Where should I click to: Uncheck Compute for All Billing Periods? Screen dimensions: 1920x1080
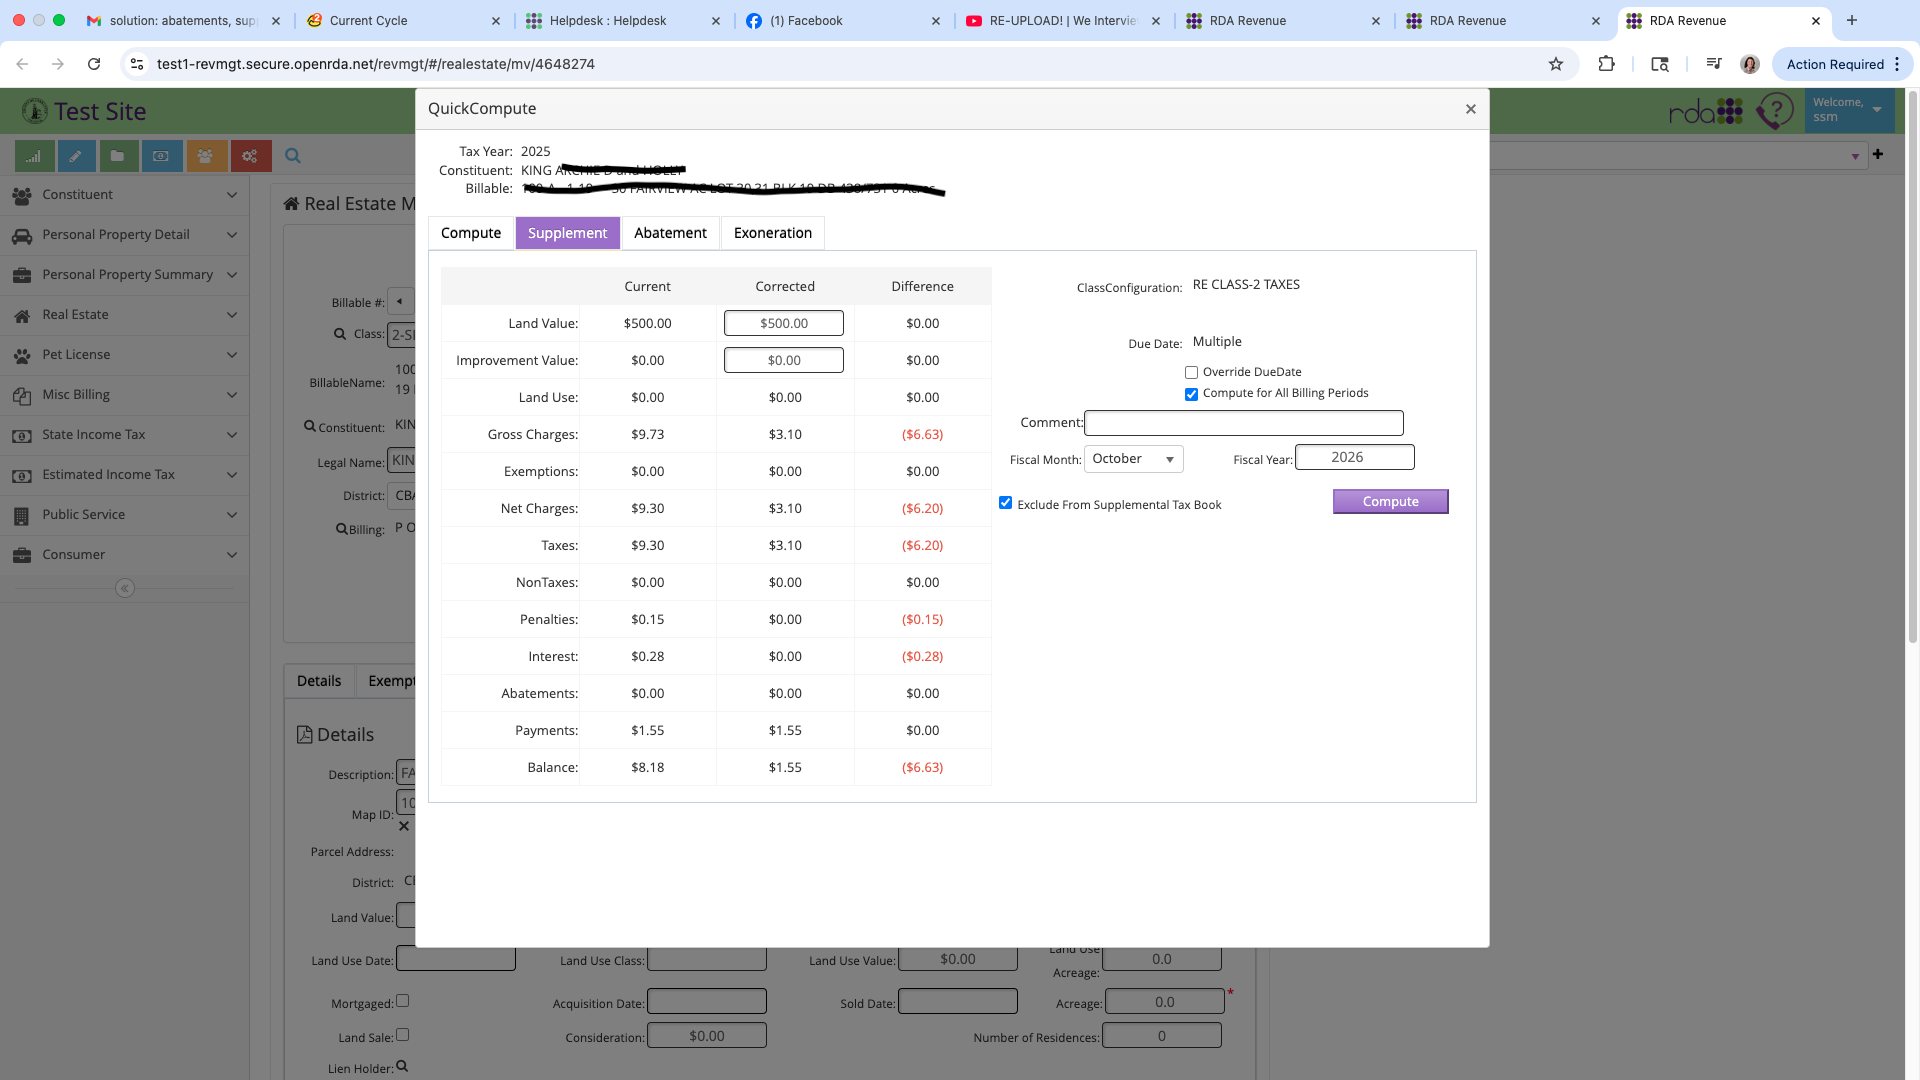[x=1191, y=394]
